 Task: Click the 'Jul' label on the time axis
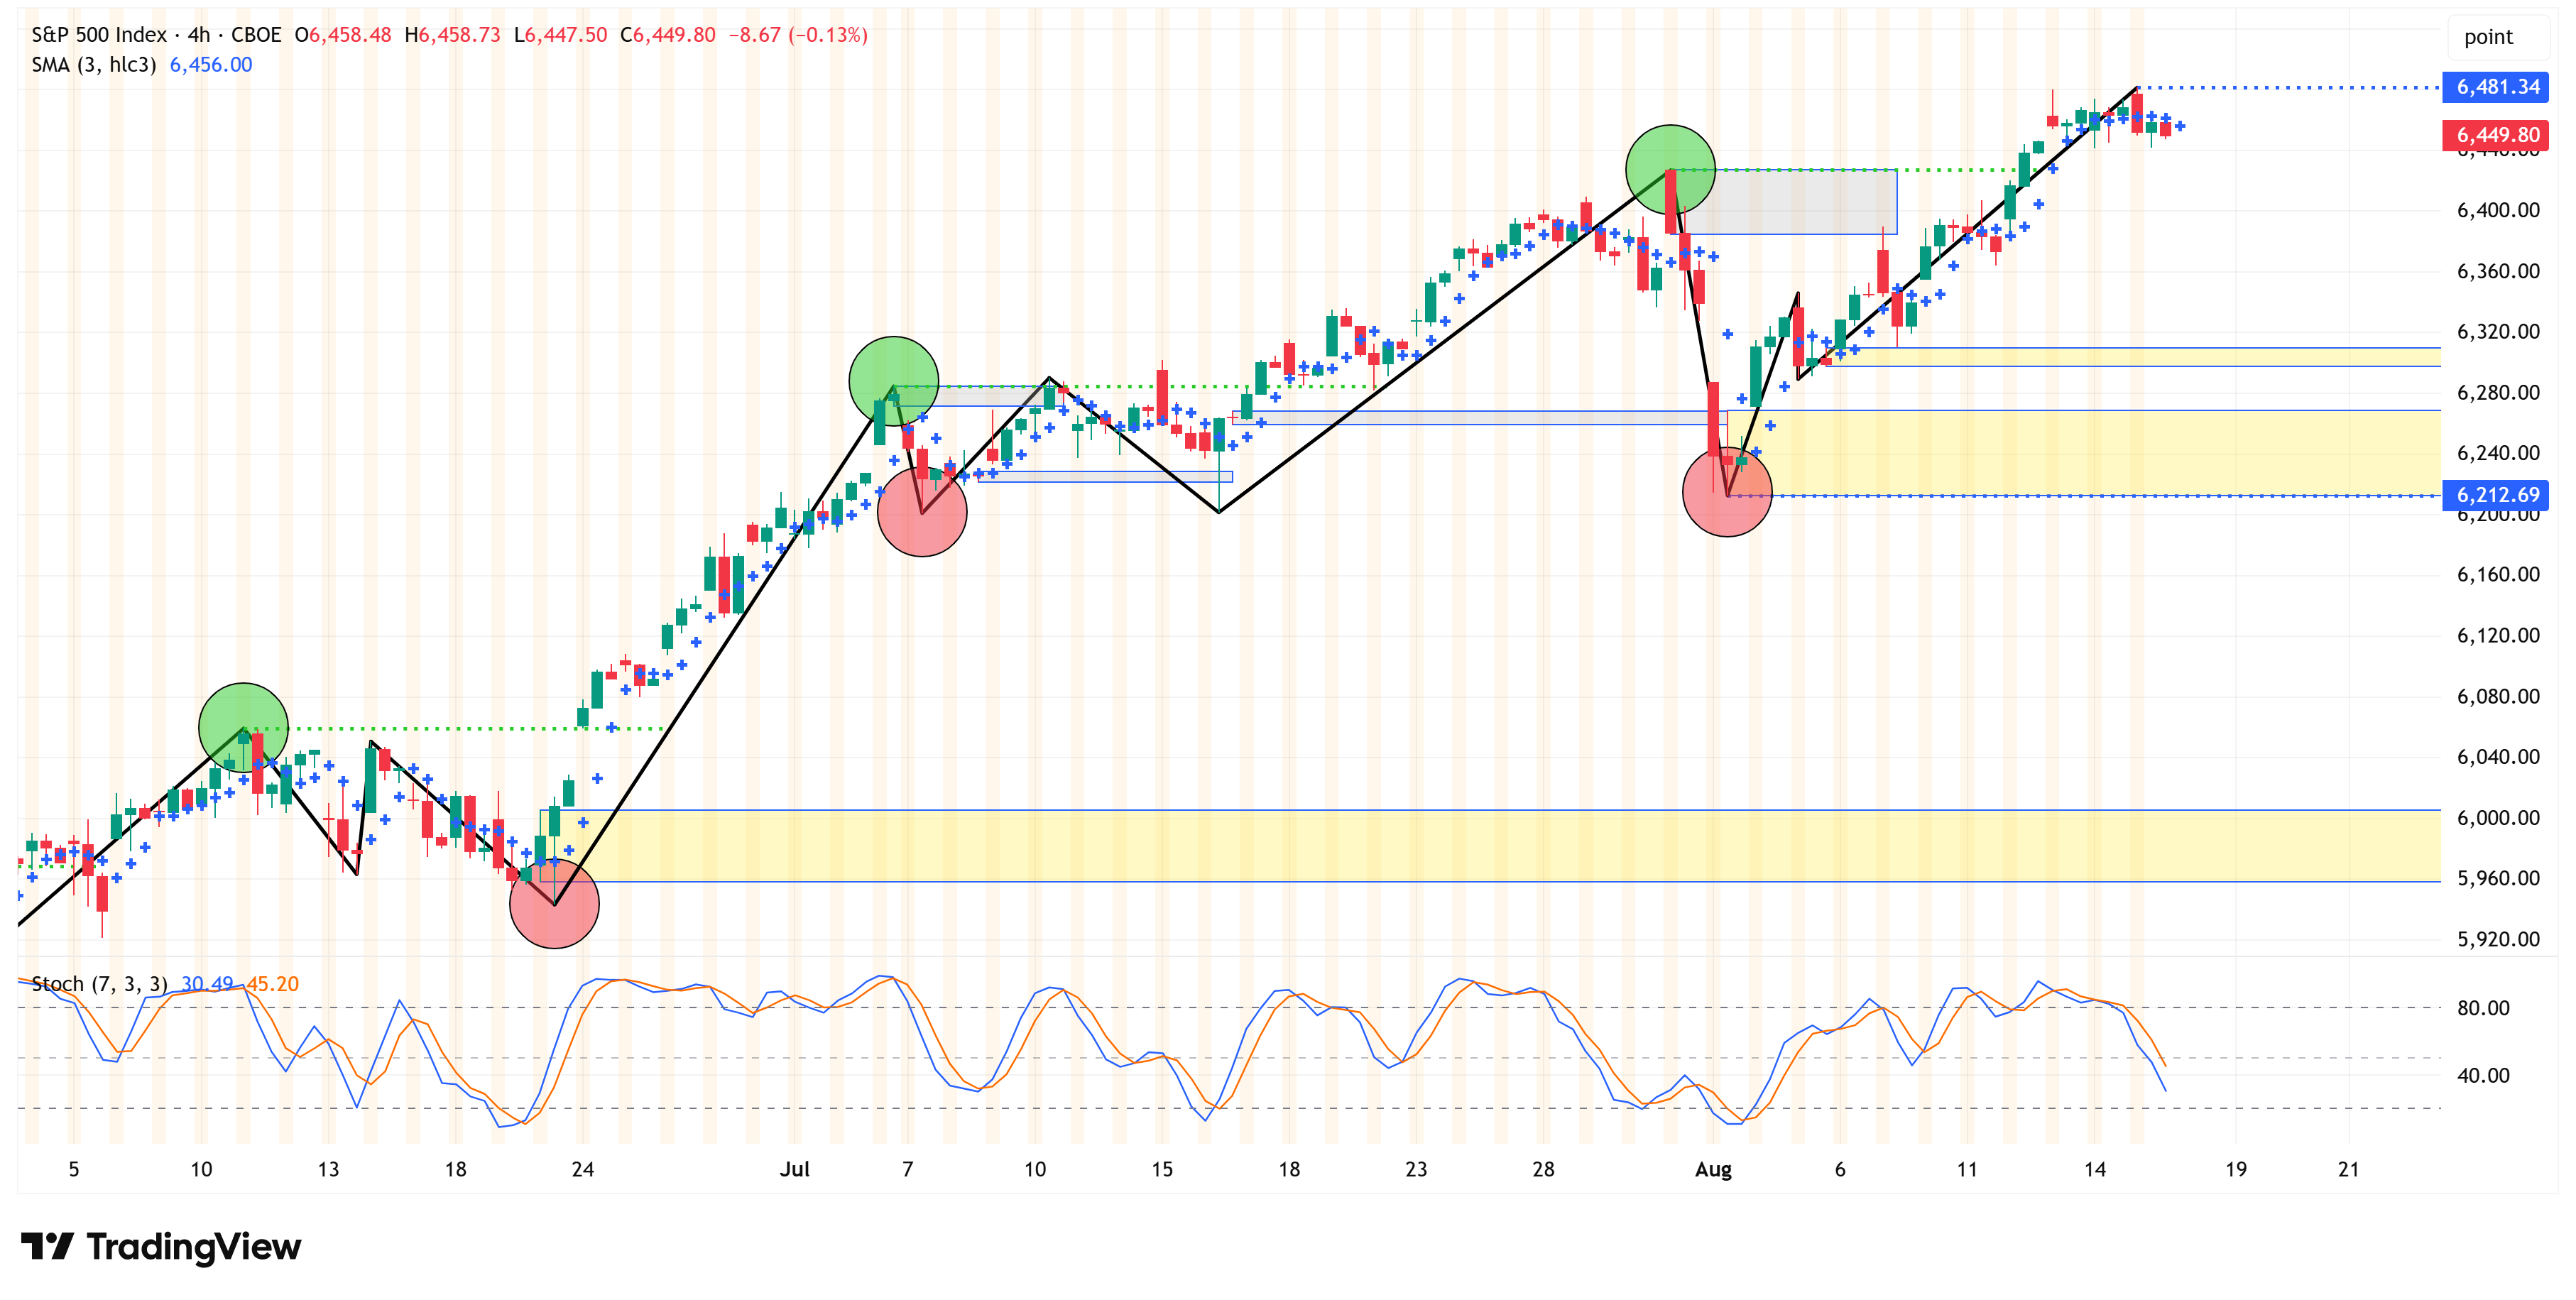(x=795, y=1170)
